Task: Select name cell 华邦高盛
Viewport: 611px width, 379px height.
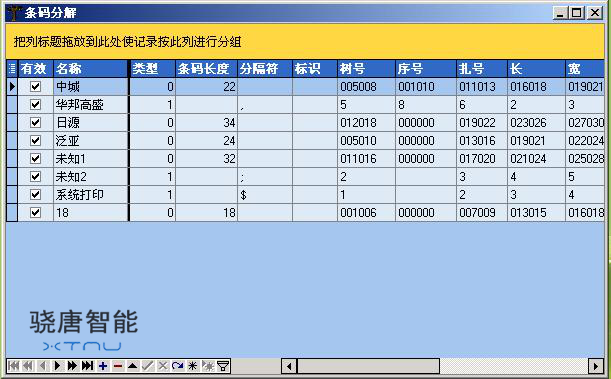Action: [91, 104]
